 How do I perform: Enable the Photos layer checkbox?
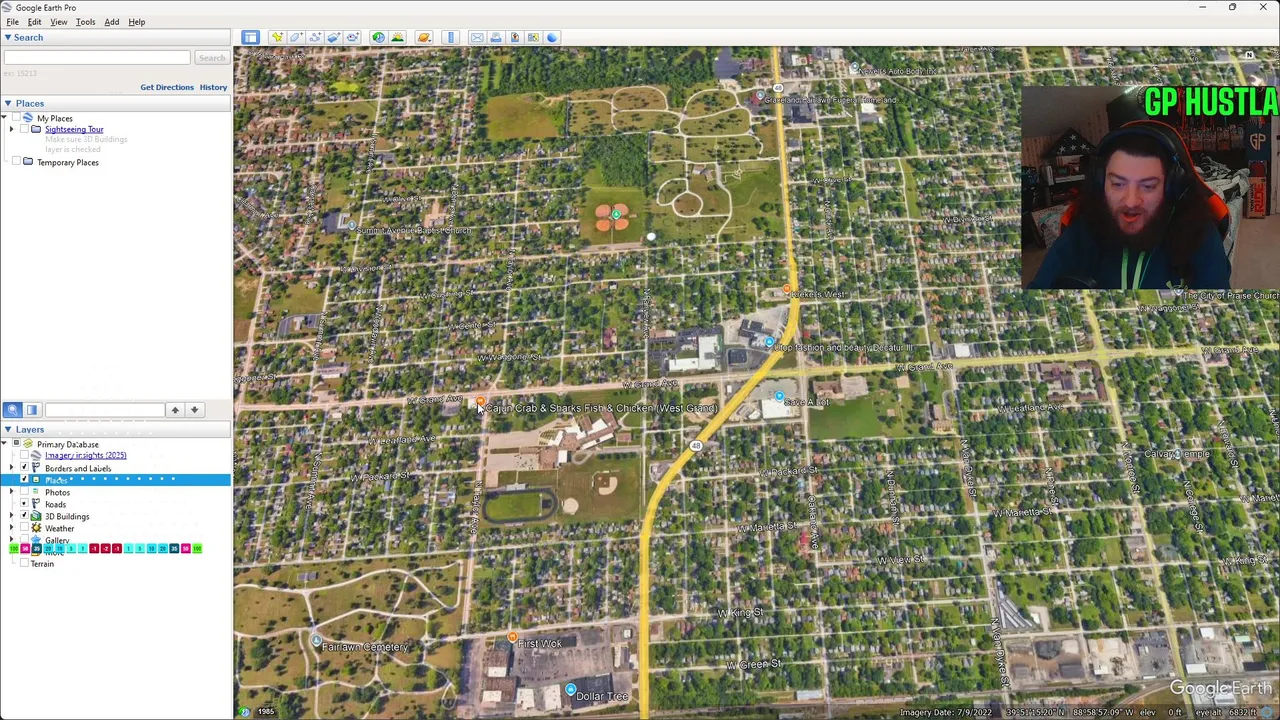pyautogui.click(x=24, y=492)
